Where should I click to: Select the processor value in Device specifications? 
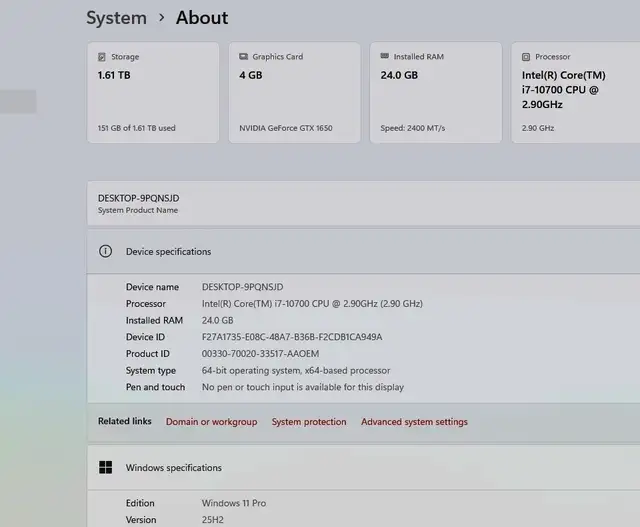(x=312, y=304)
